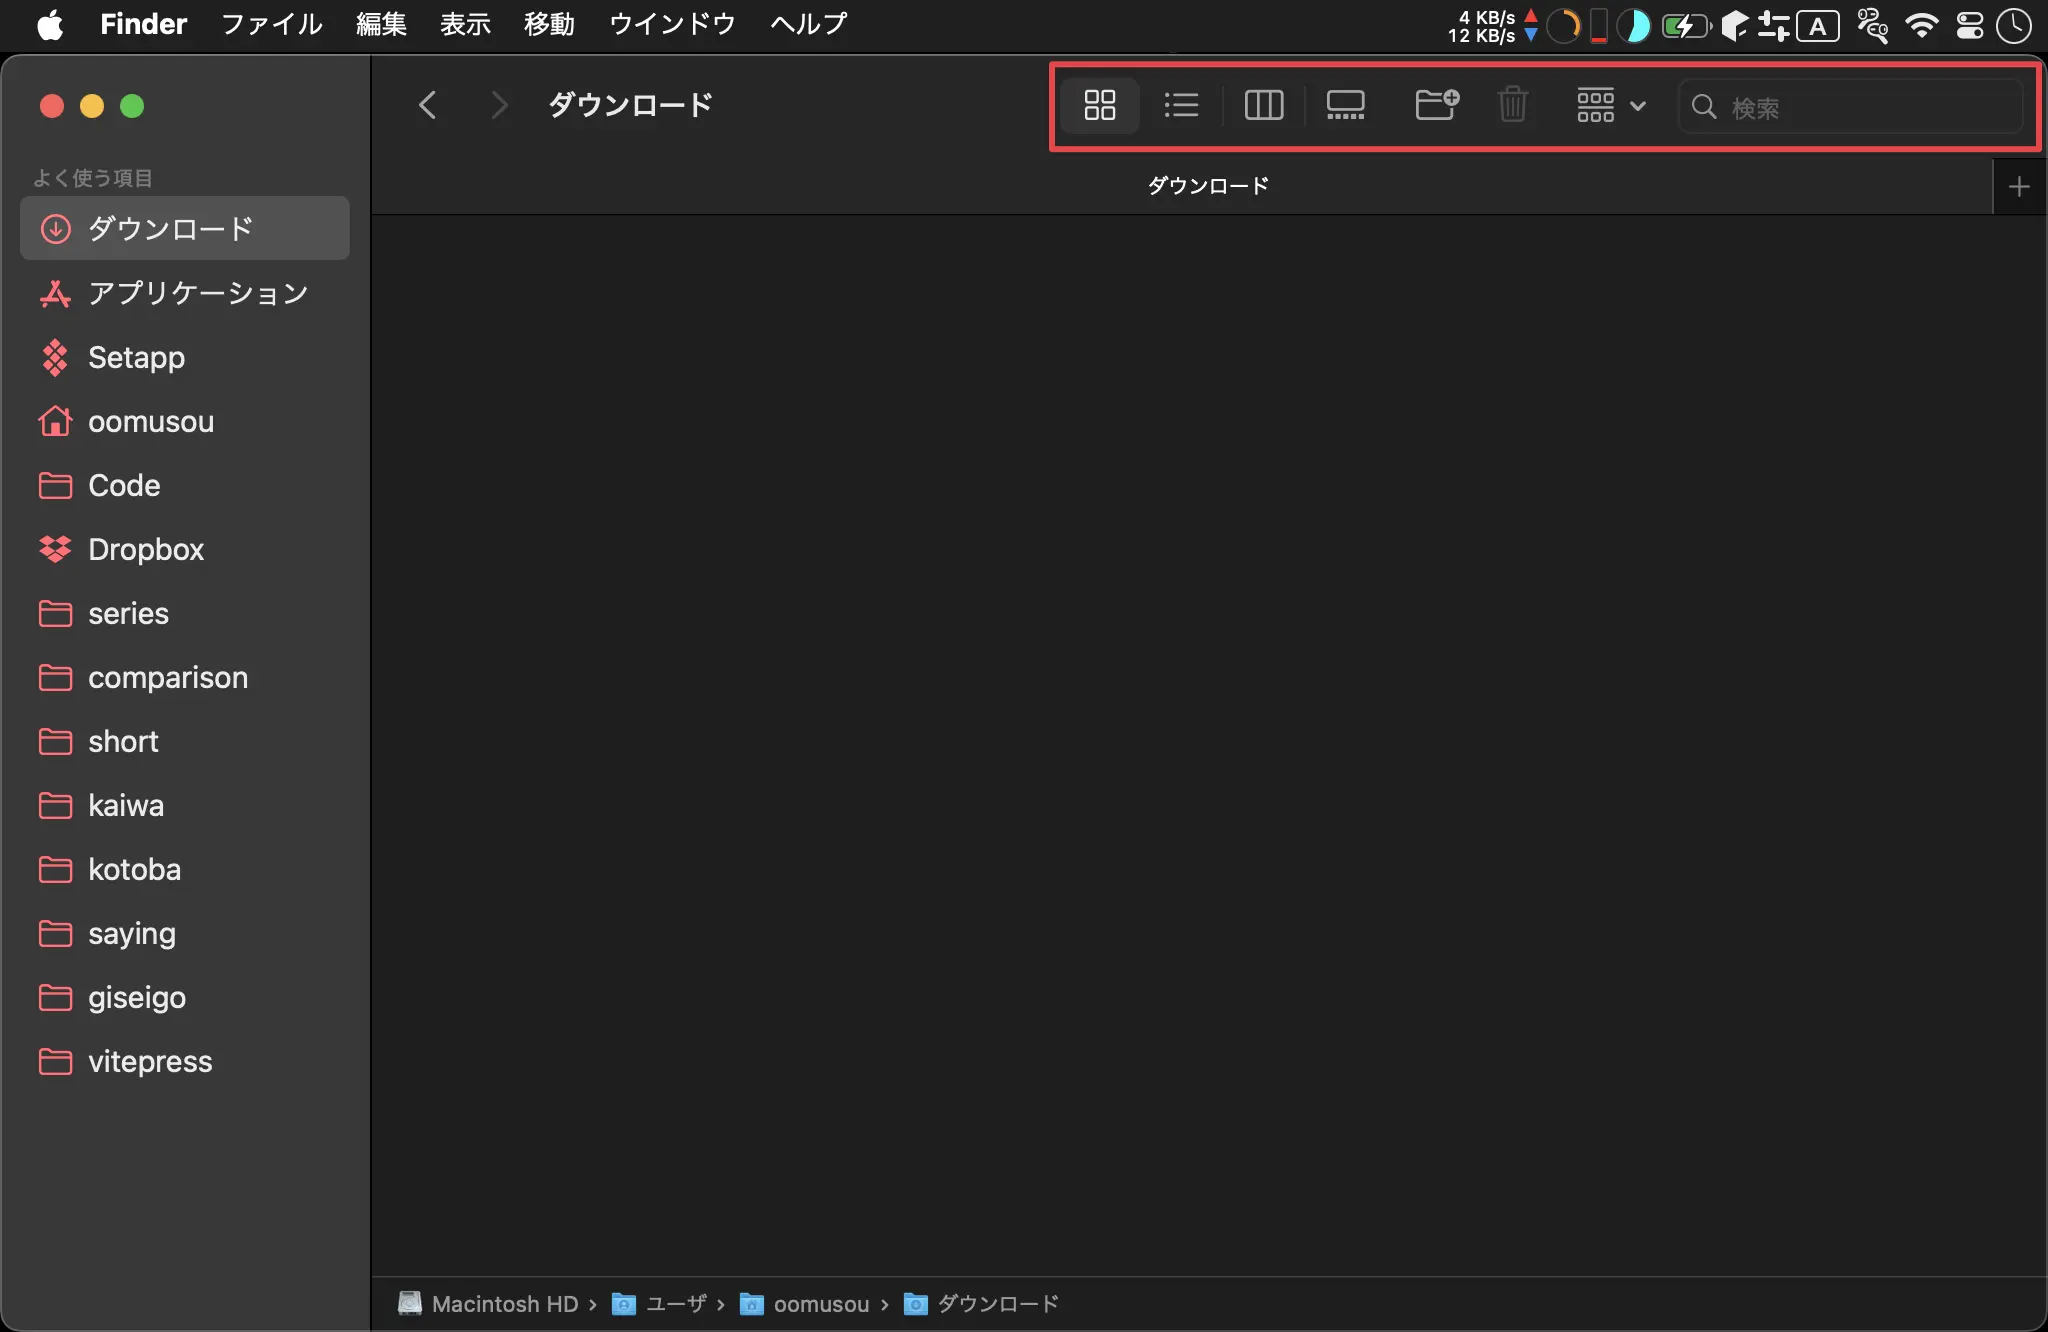Zoom the Finder window with green button
Viewport: 2048px width, 1332px height.
point(132,106)
